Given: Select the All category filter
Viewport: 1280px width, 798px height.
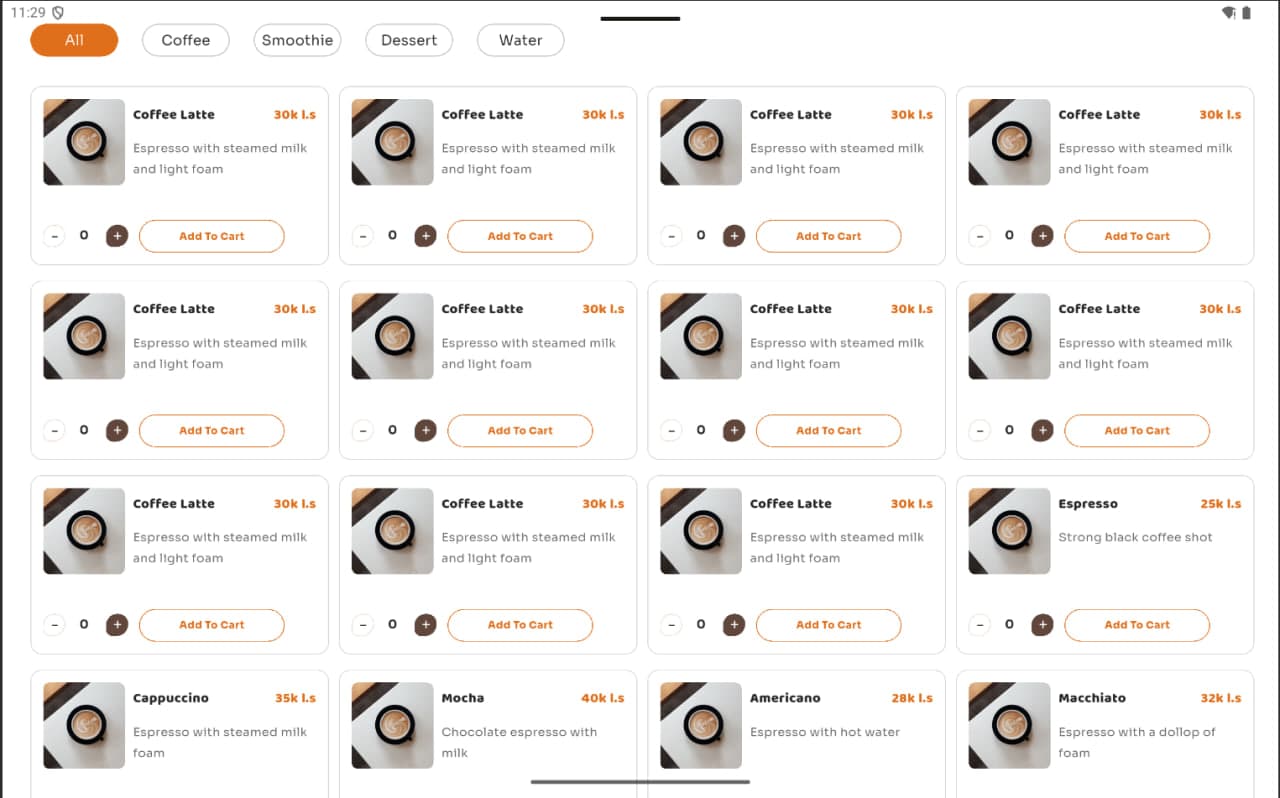Looking at the screenshot, I should pos(74,40).
